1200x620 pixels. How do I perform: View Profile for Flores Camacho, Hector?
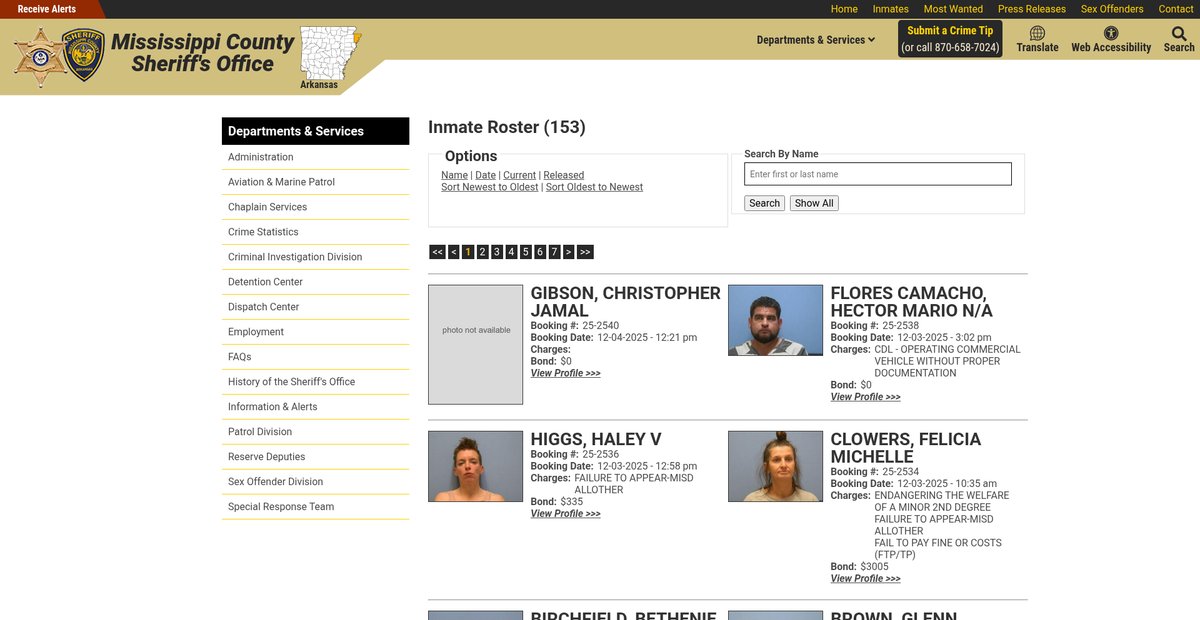pos(865,397)
